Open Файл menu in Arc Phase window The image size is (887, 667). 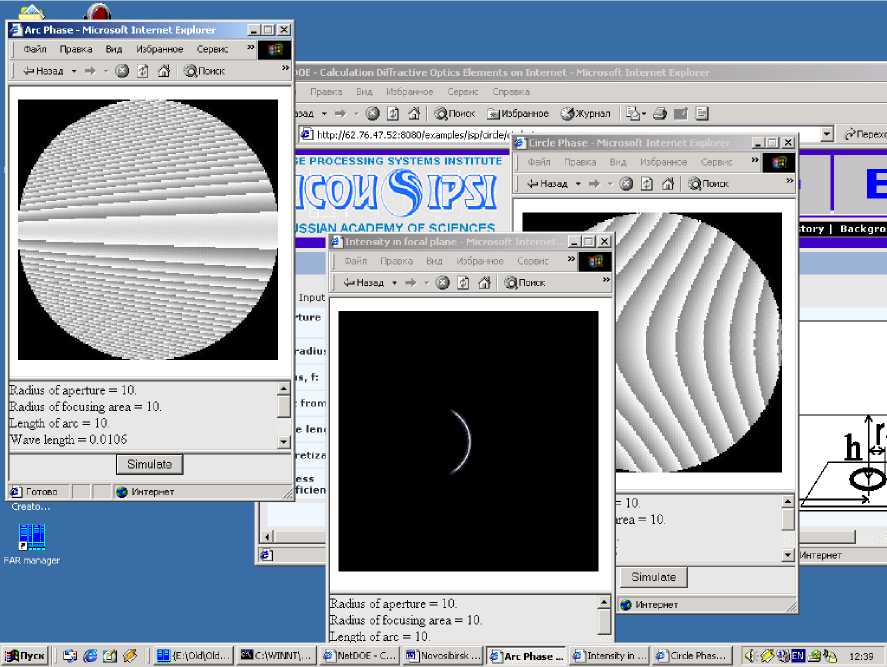tap(35, 49)
